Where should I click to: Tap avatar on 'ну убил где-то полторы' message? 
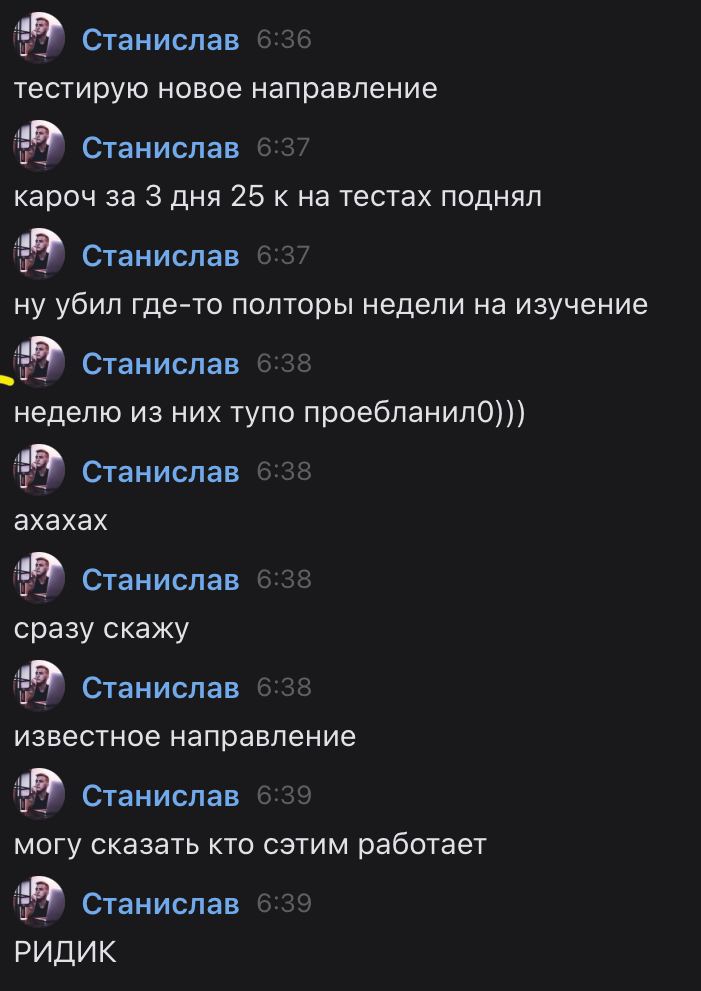[39, 254]
